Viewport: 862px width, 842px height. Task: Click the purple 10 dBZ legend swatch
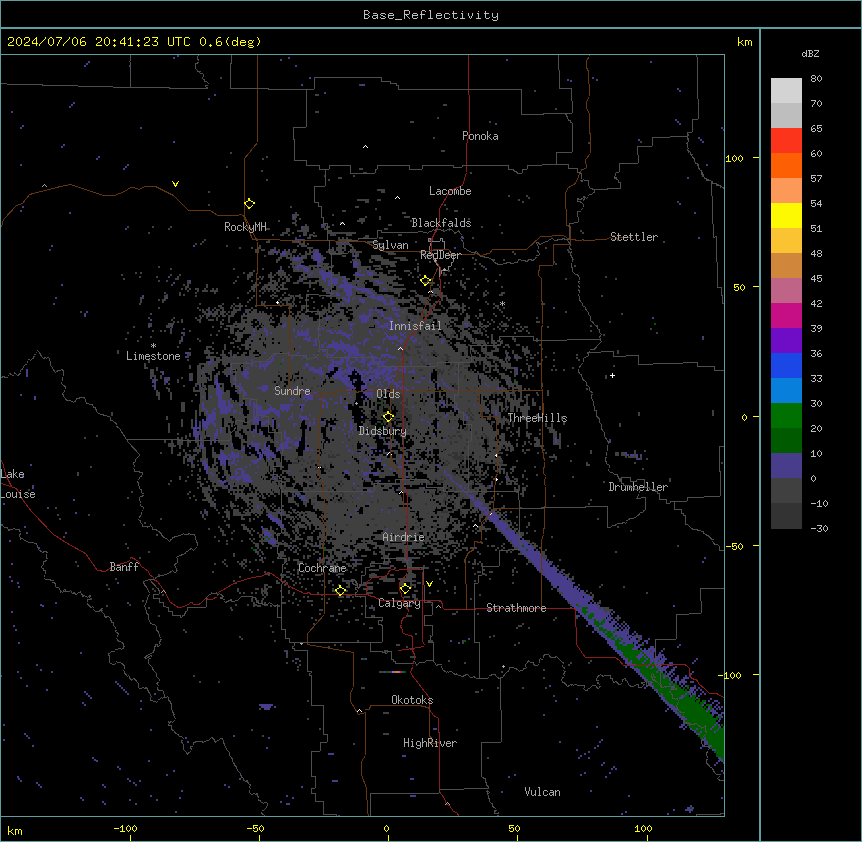click(x=786, y=466)
